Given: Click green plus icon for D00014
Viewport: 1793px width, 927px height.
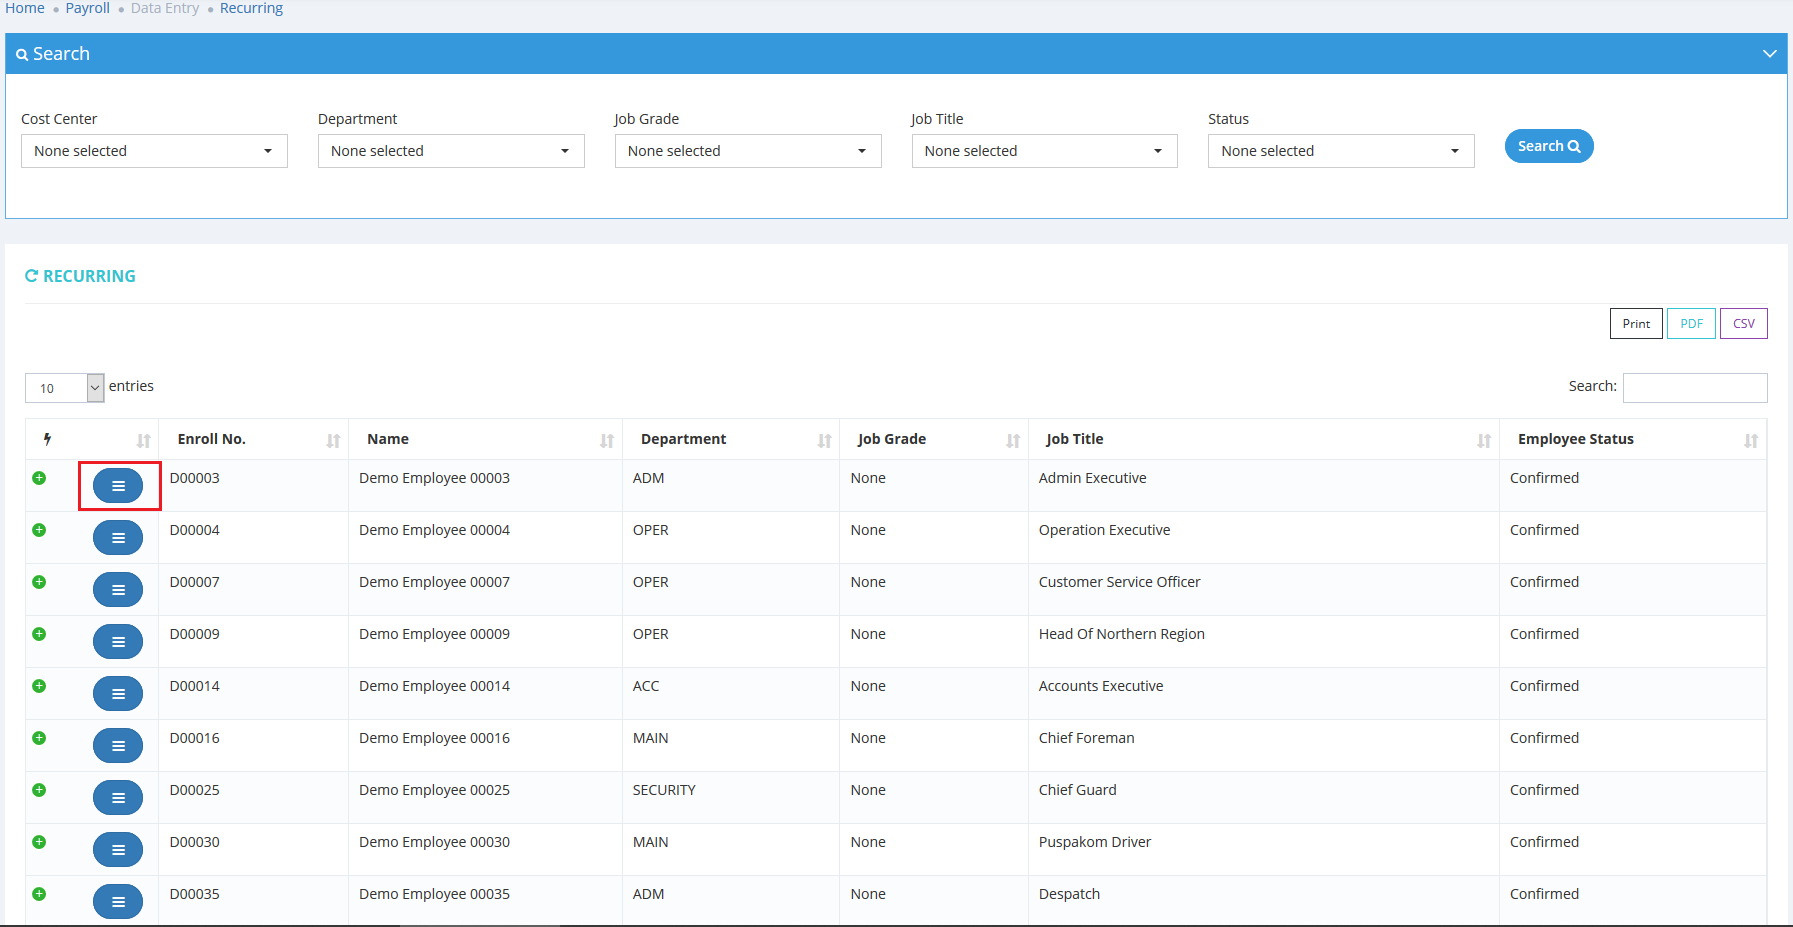Looking at the screenshot, I should (x=39, y=686).
